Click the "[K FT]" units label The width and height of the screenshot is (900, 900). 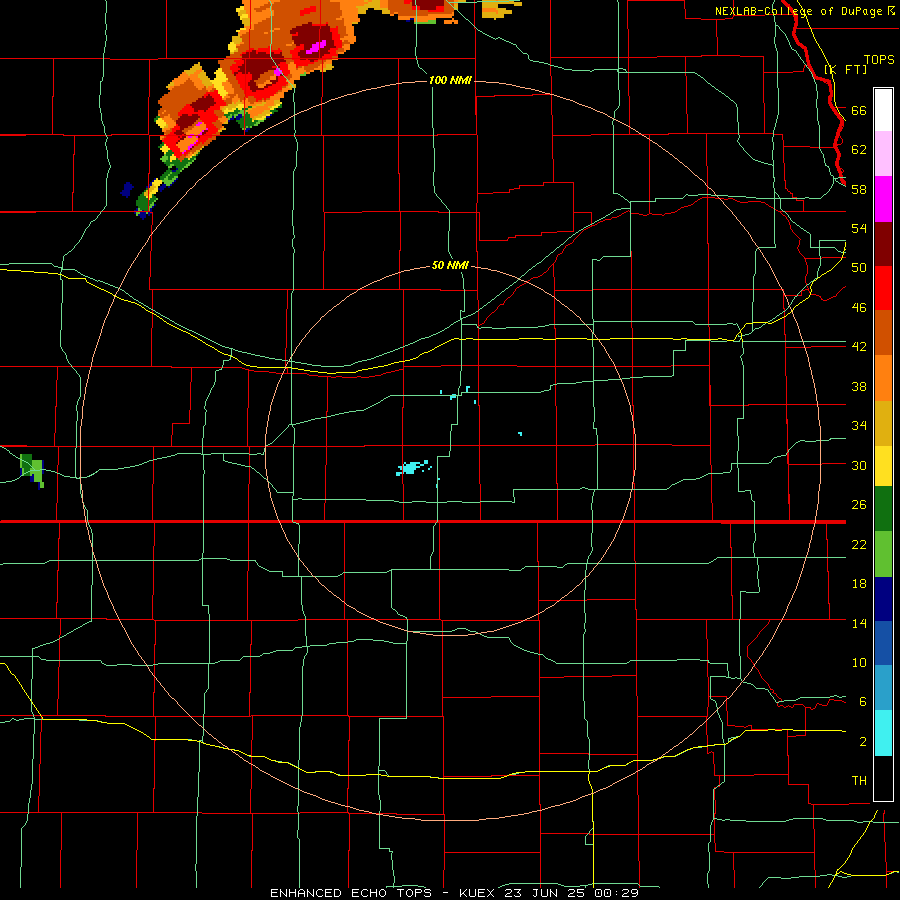tap(845, 70)
